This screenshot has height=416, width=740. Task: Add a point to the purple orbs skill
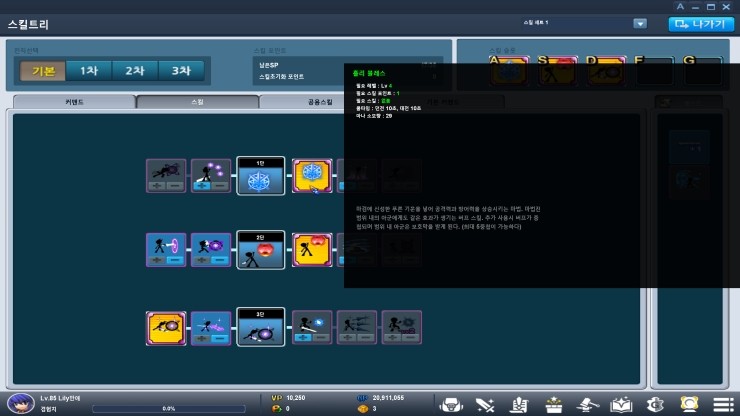click(x=202, y=186)
